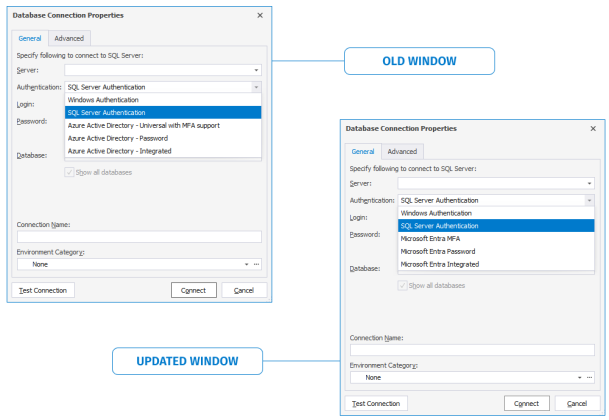
Task: Close the updated Database Connection Properties window
Action: tap(593, 129)
